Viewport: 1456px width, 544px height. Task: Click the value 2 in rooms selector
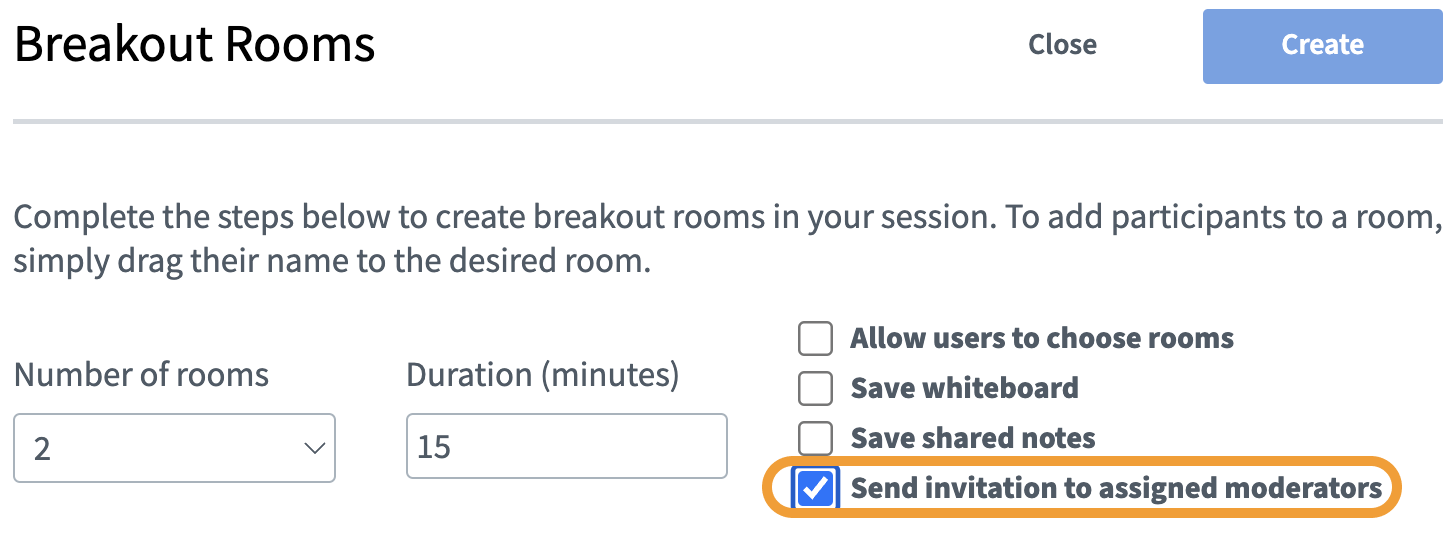click(x=42, y=448)
